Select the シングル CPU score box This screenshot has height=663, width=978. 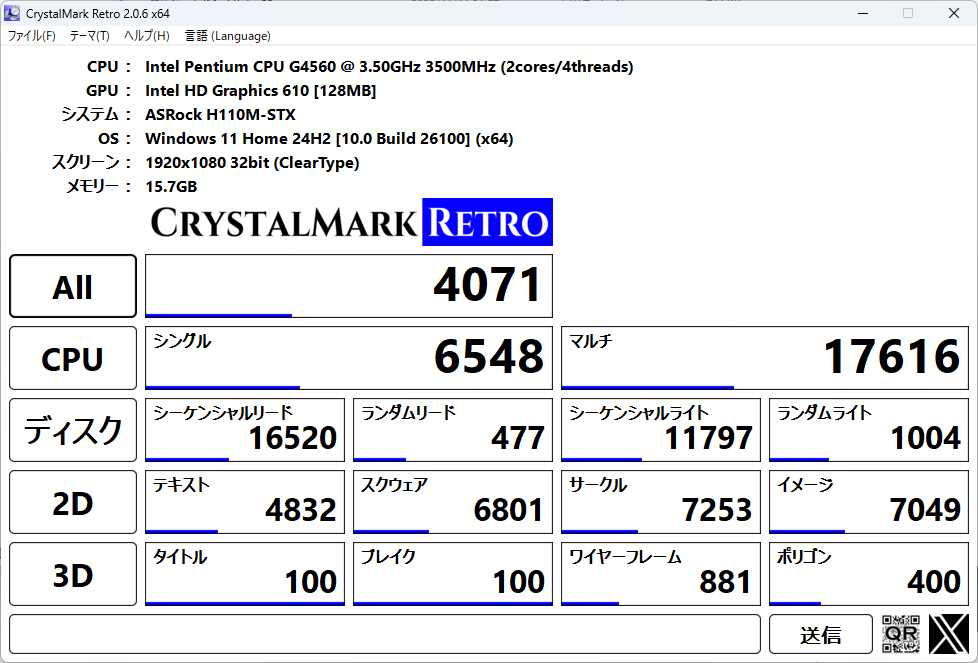(x=348, y=358)
